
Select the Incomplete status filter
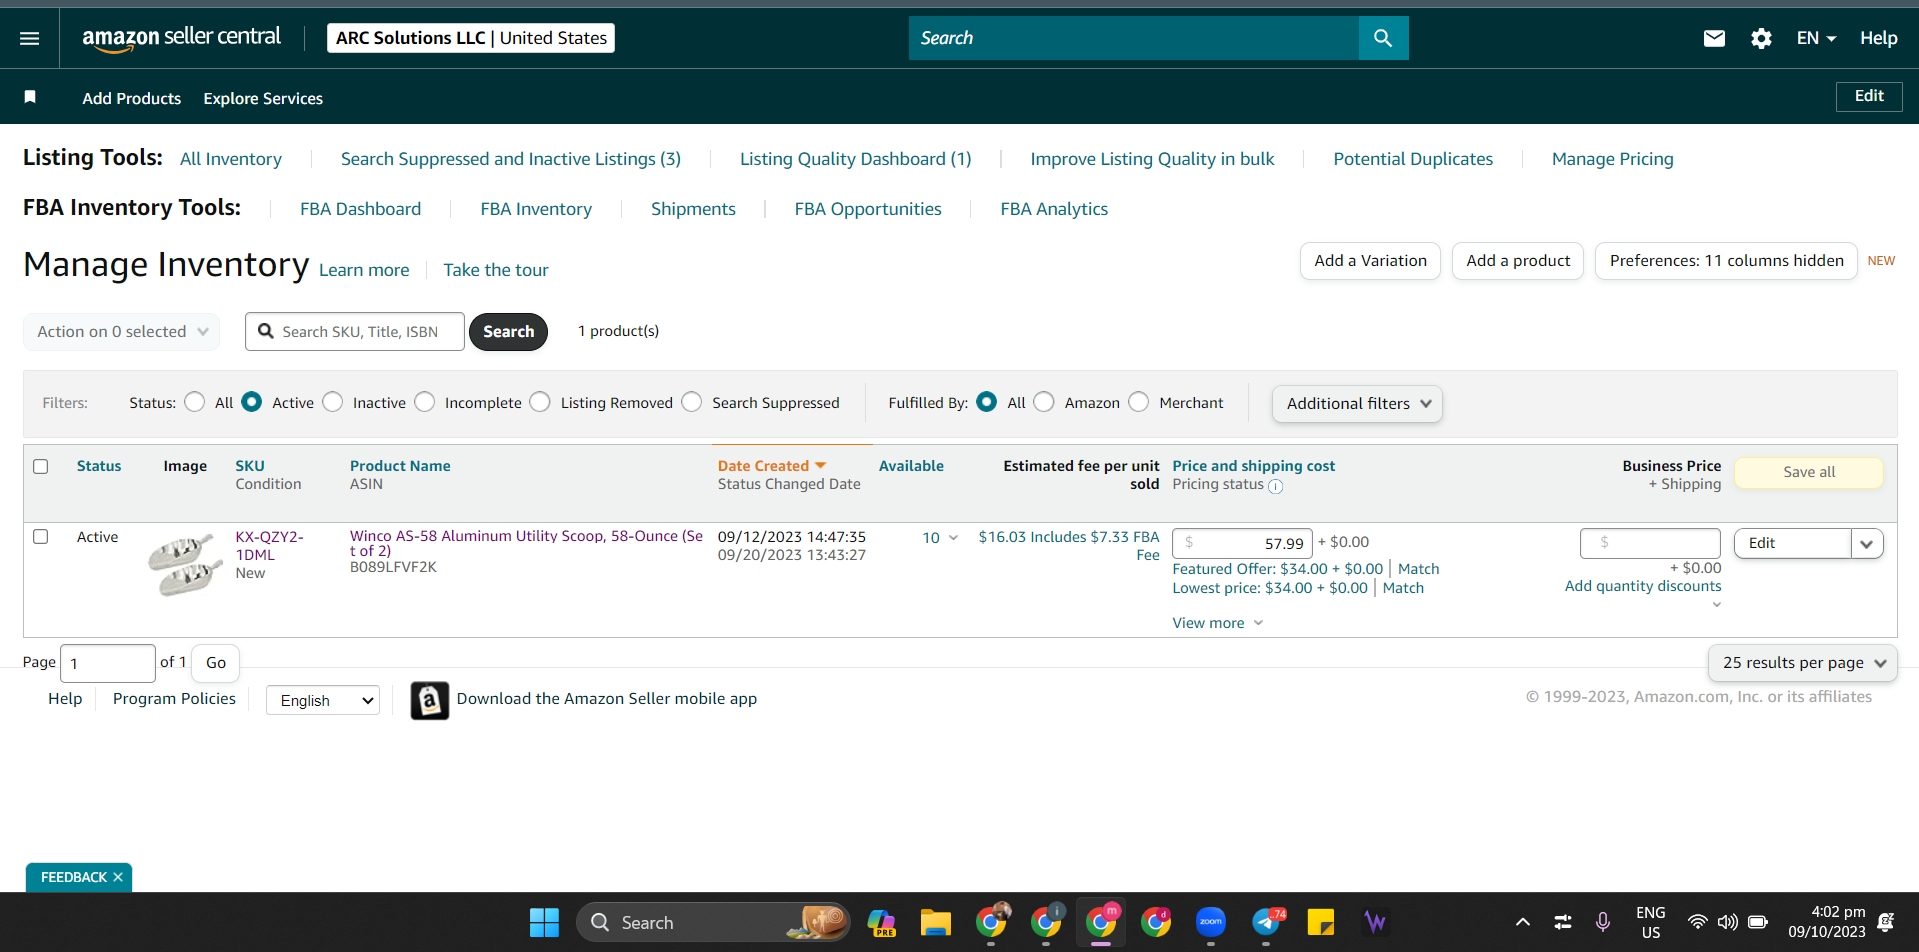(425, 402)
